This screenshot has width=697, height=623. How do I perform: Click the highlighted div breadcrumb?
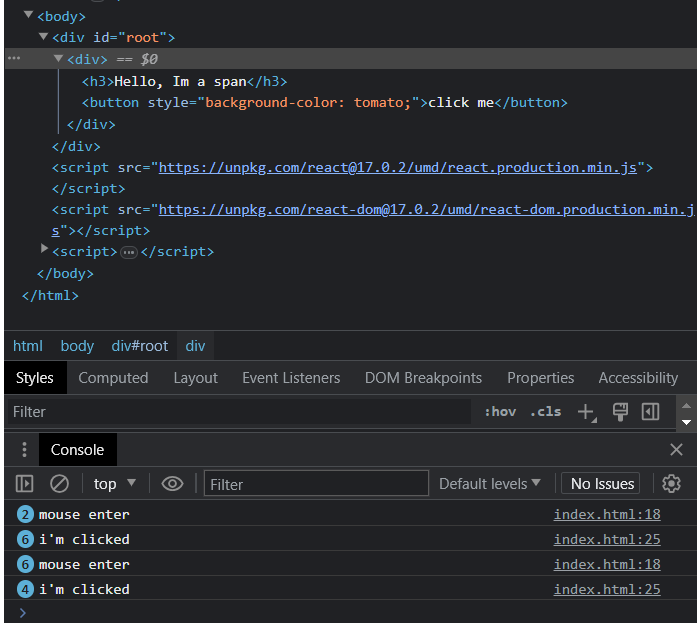click(x=195, y=346)
